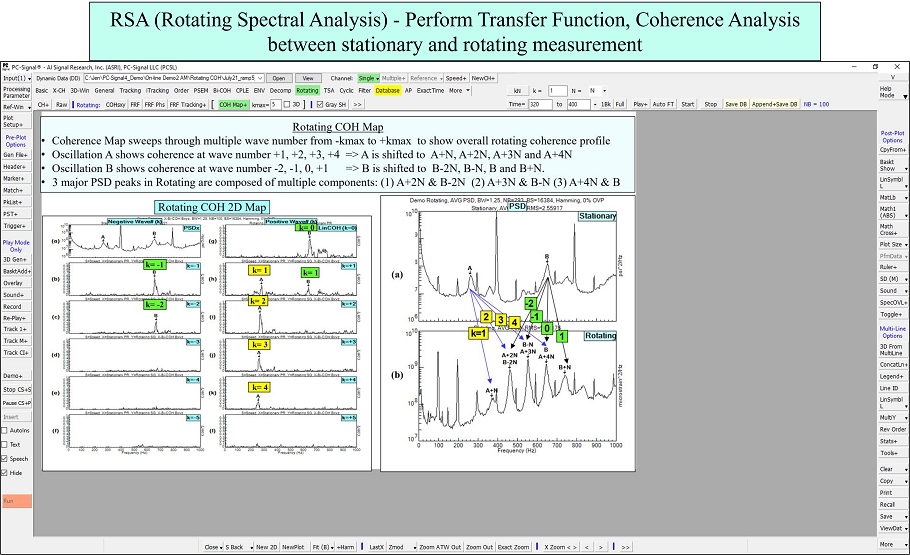Select the Database tab

coord(387,90)
